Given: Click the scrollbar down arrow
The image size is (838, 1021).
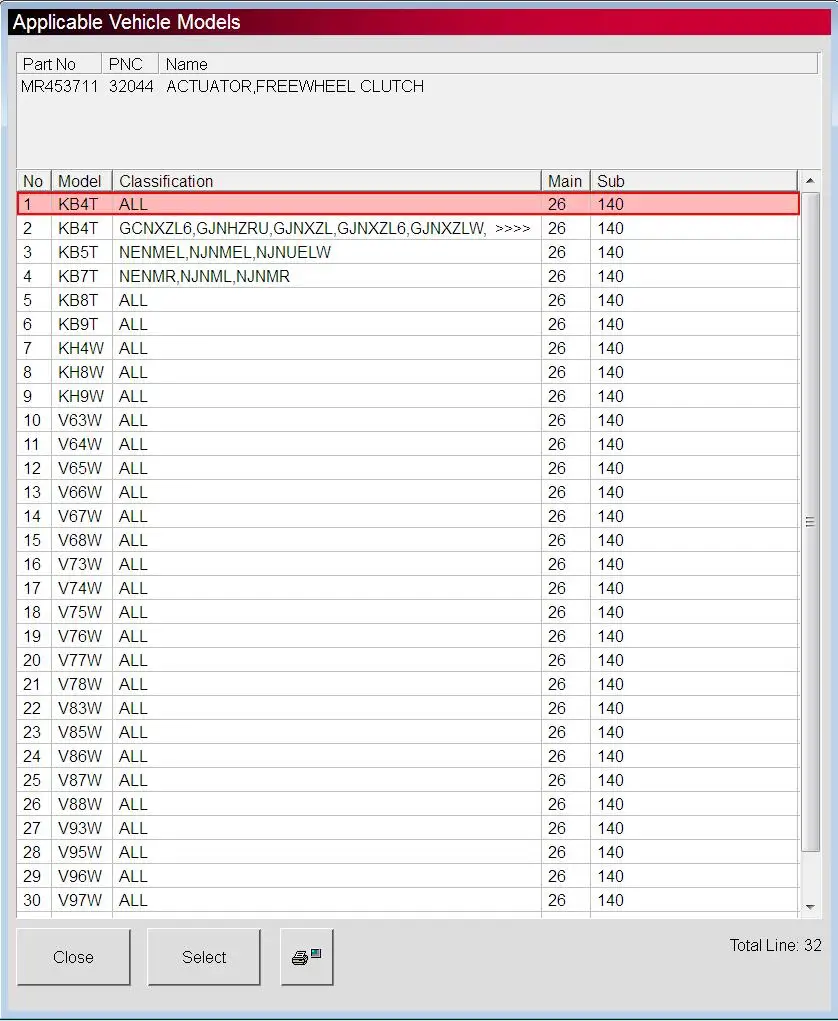Looking at the screenshot, I should coord(810,906).
